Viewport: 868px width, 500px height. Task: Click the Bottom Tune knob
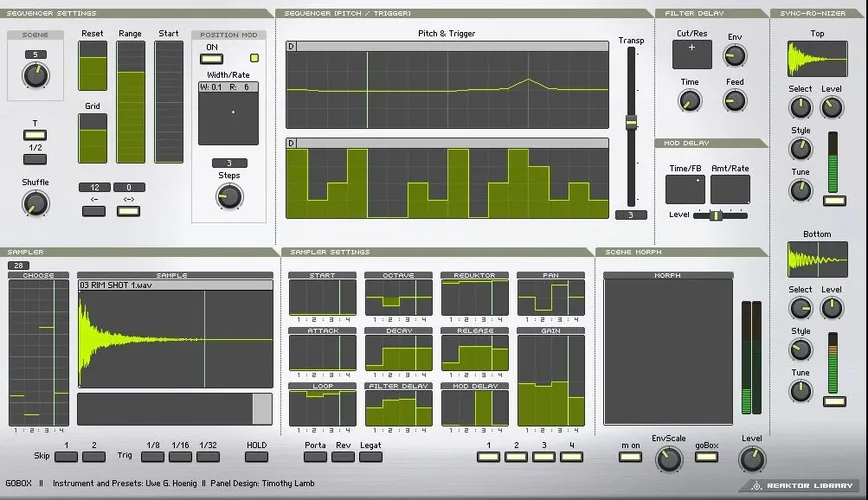pos(800,391)
